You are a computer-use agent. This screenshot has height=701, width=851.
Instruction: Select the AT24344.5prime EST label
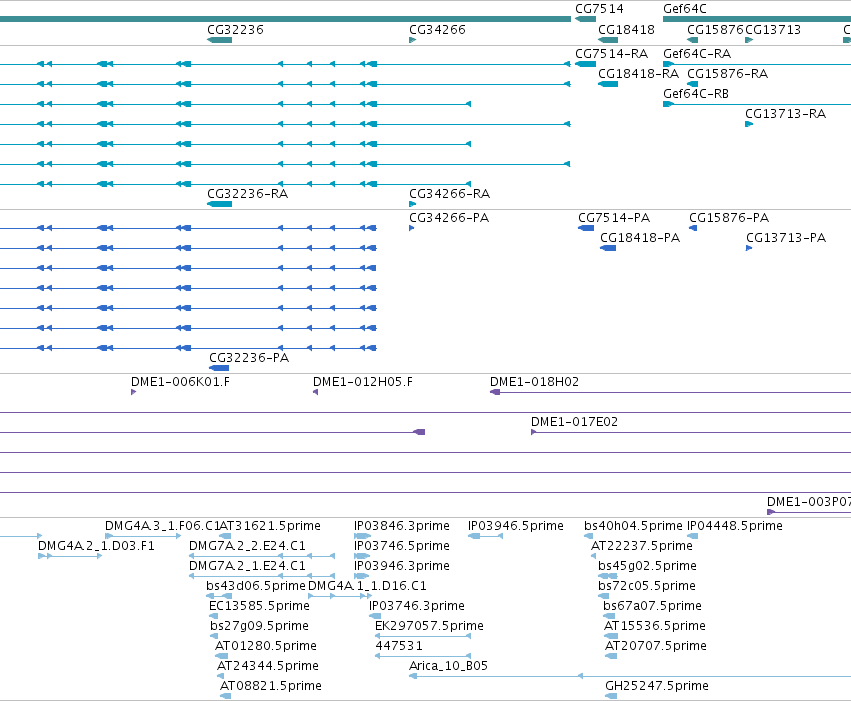click(268, 666)
